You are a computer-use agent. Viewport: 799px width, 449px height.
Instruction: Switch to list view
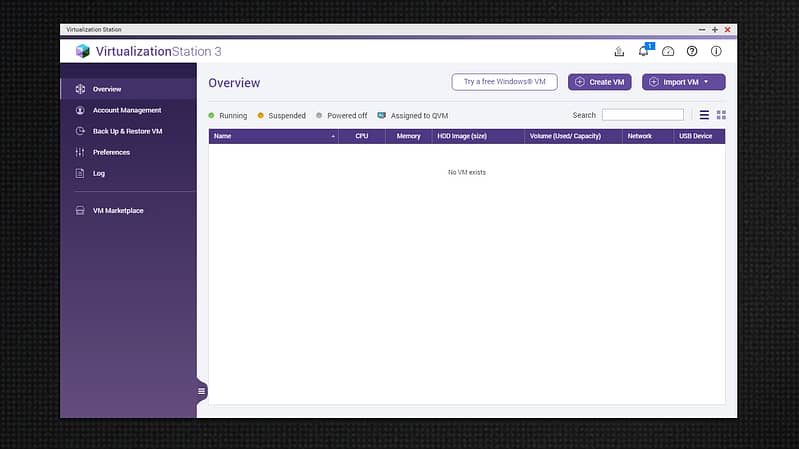coord(704,115)
